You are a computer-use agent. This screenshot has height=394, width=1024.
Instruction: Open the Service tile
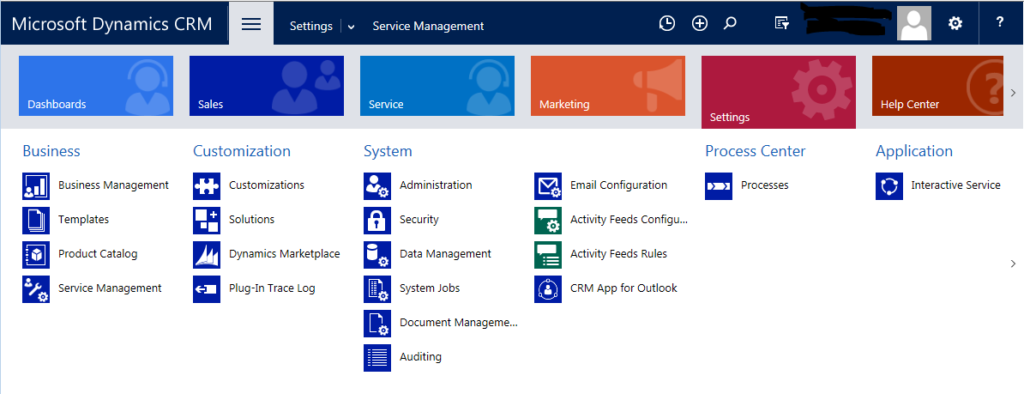[x=437, y=86]
